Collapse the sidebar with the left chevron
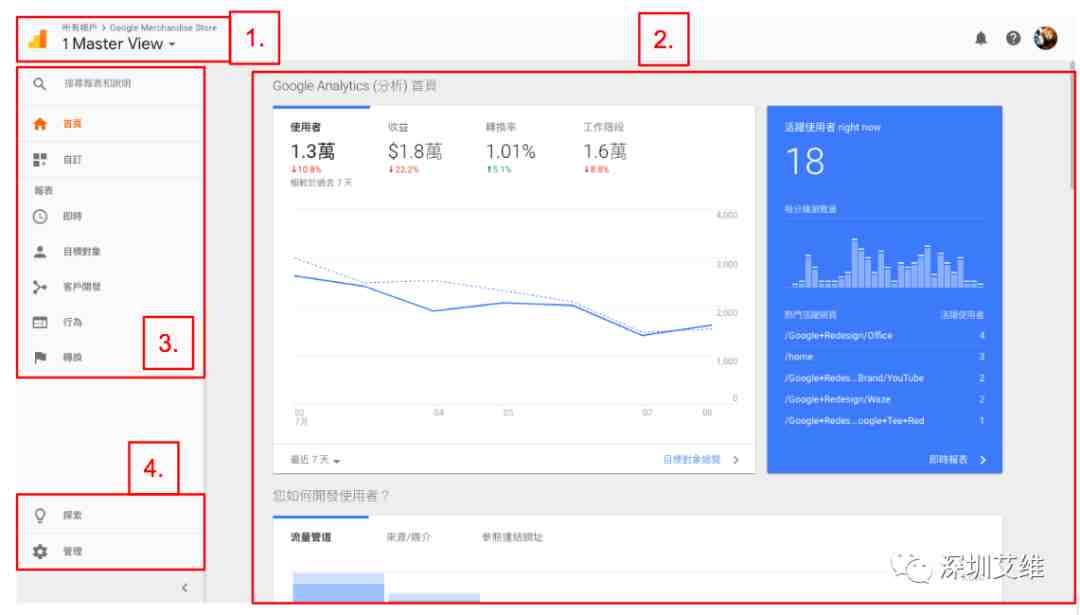Viewport: 1080px width, 615px height. pos(185,587)
